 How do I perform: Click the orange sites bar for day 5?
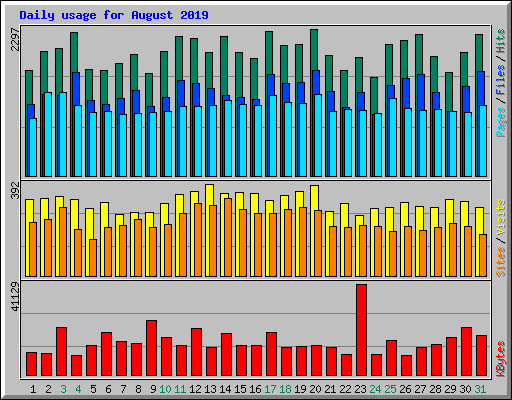pyautogui.click(x=93, y=258)
